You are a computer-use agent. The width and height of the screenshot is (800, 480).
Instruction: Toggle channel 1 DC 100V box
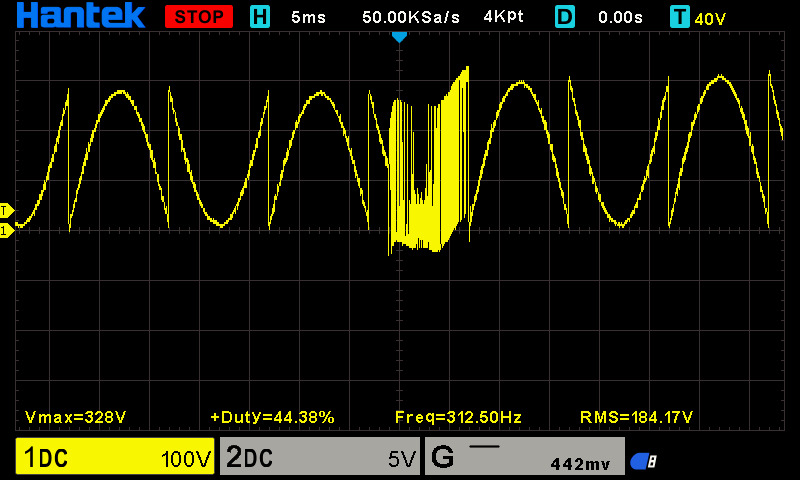click(x=115, y=458)
